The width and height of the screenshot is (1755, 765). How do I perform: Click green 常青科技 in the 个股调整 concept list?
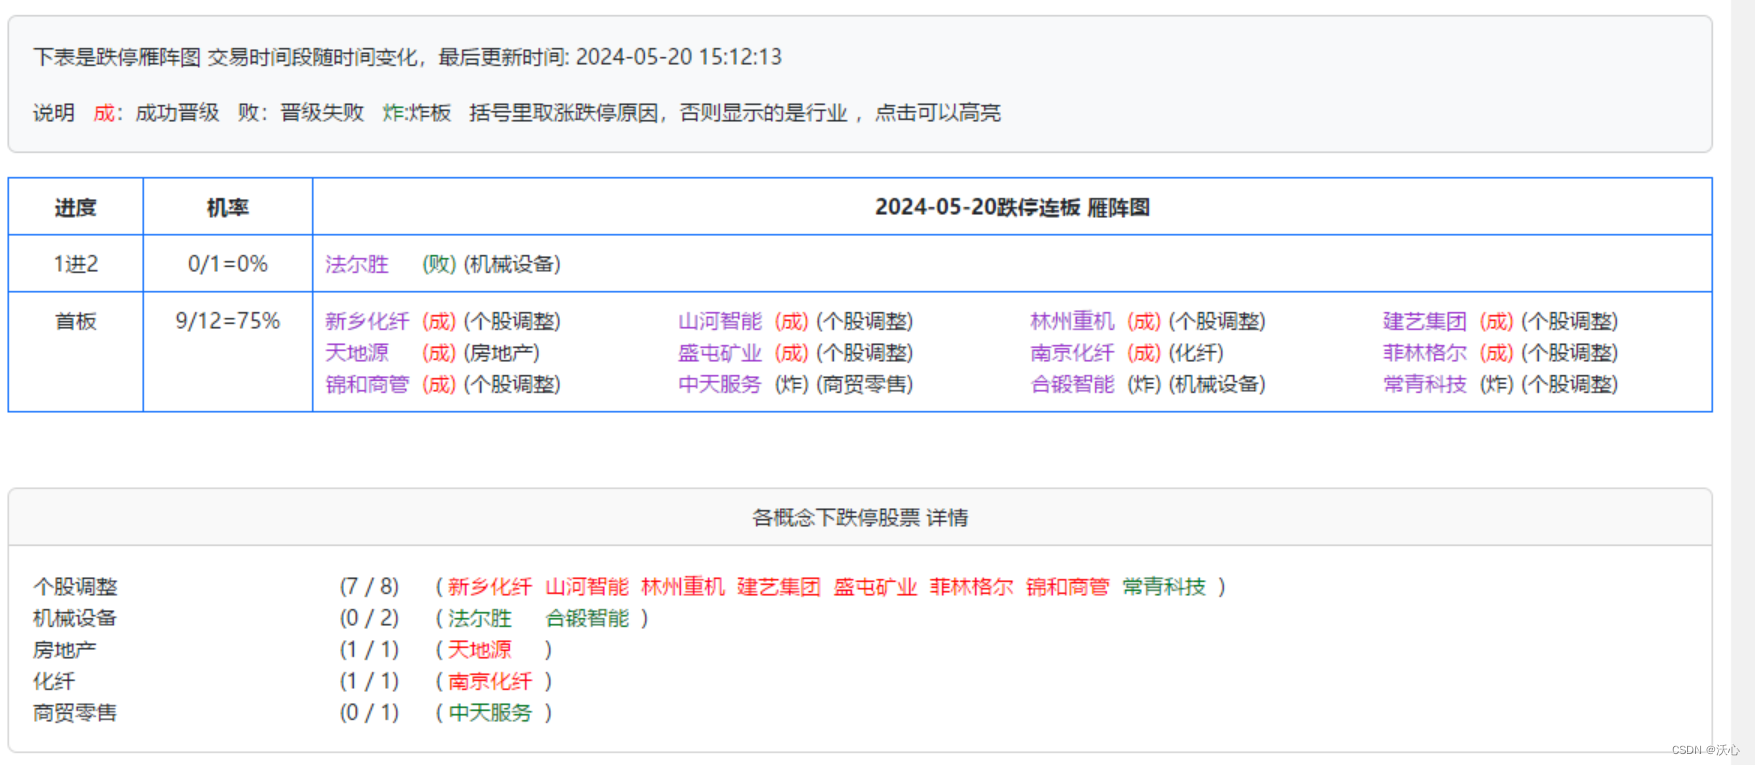point(1164,587)
